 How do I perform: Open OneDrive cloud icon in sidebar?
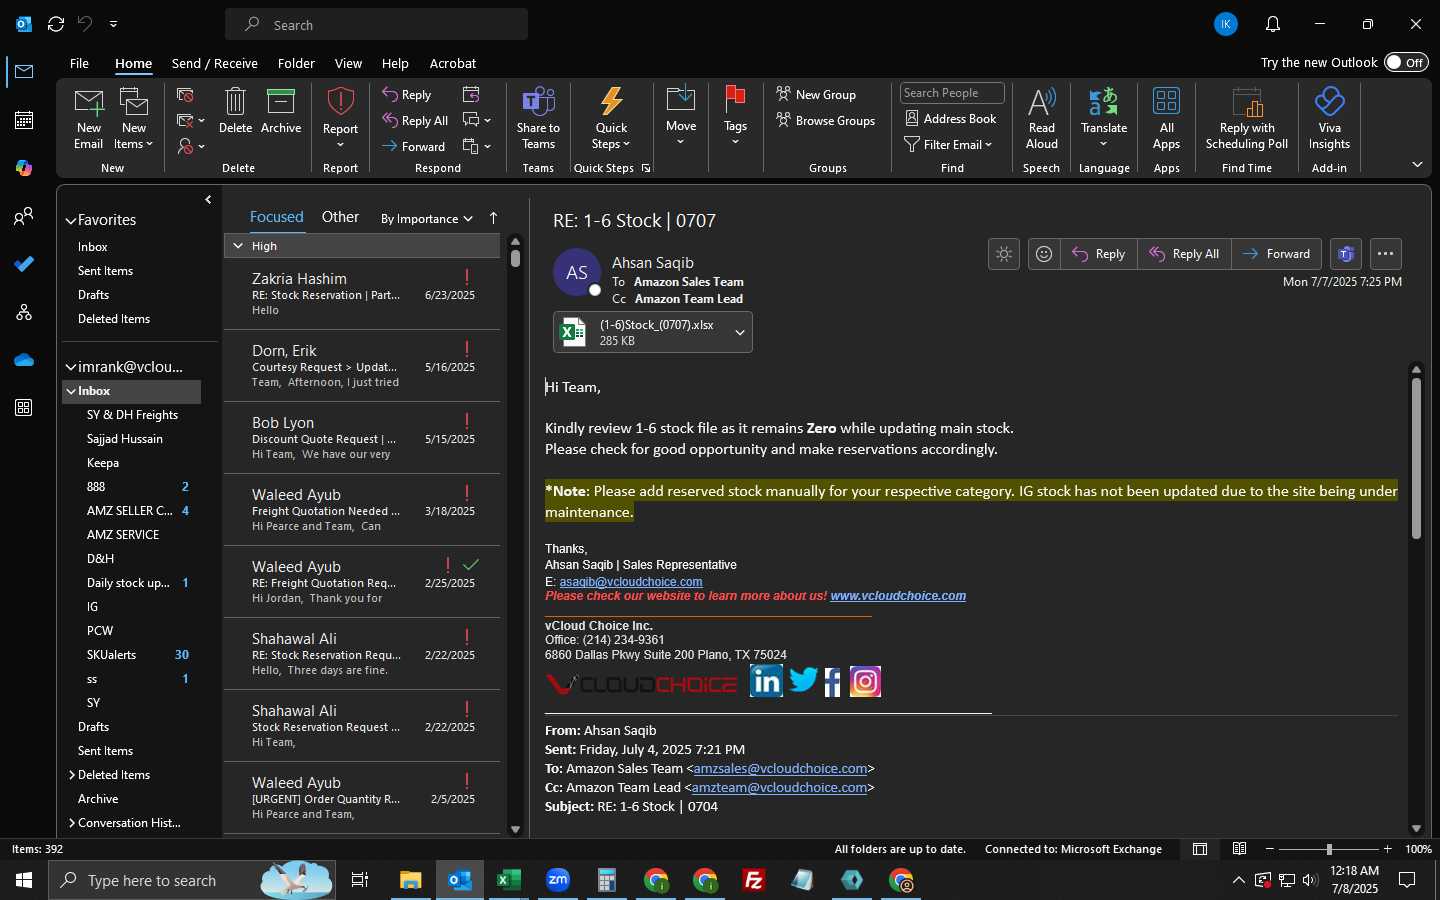tap(24, 360)
